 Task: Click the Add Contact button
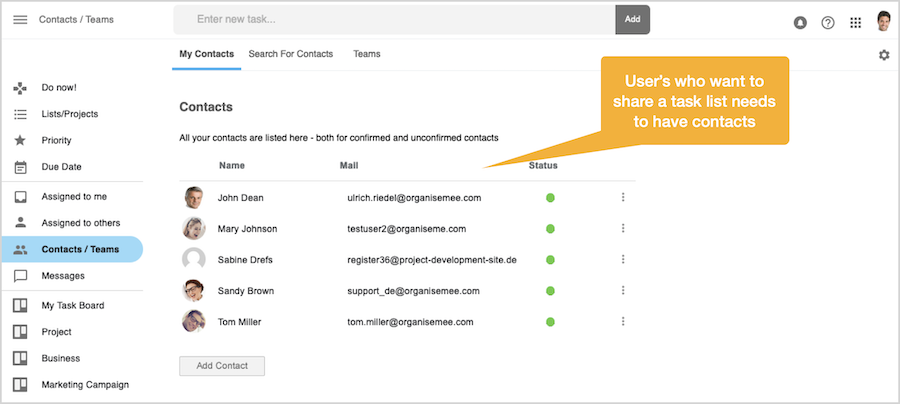222,366
